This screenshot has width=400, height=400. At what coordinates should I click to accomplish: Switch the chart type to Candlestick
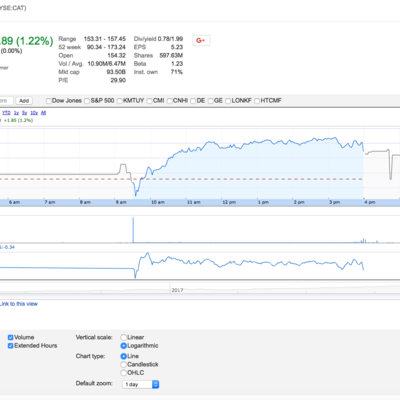click(x=124, y=365)
